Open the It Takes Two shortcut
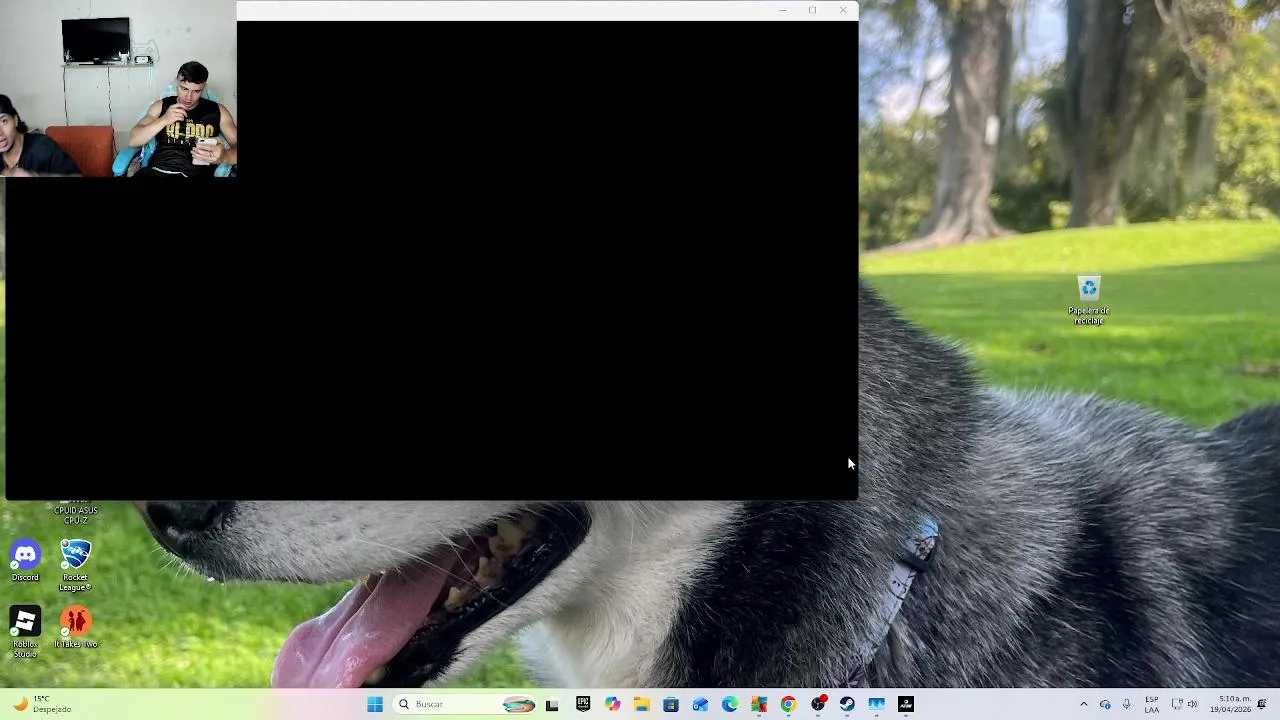 point(76,628)
